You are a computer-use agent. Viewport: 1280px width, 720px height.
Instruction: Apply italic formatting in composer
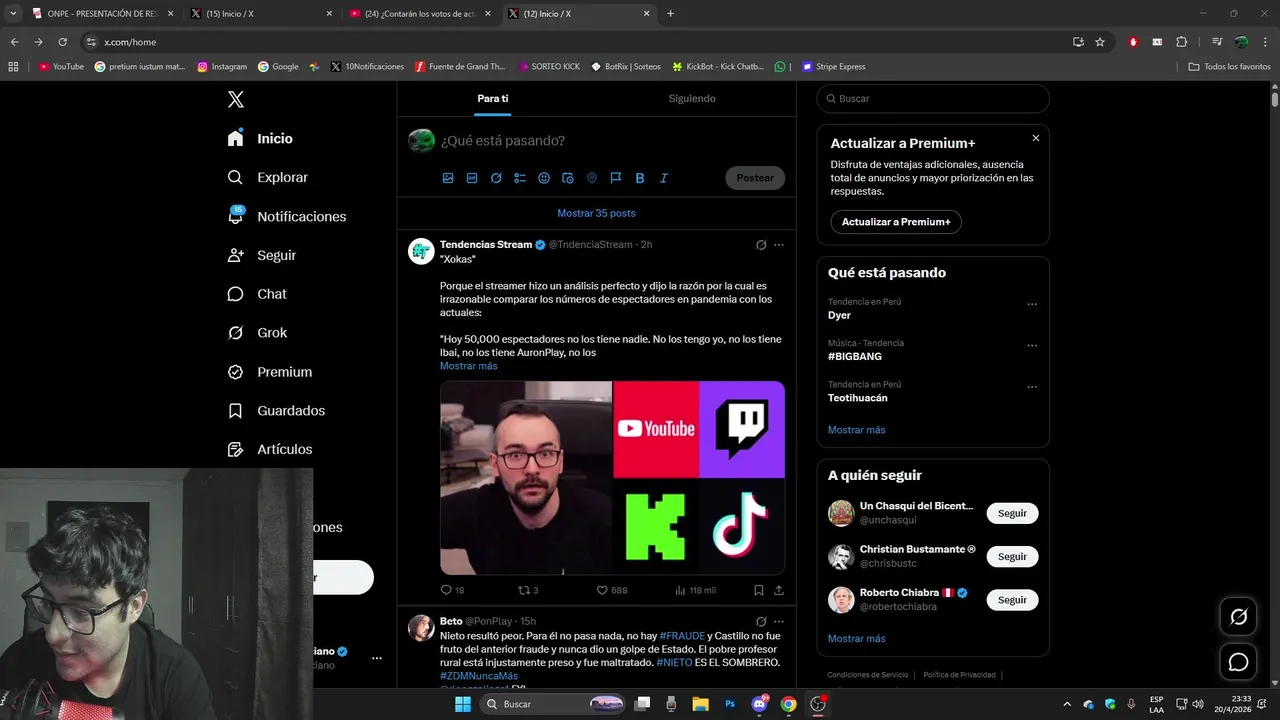[663, 178]
